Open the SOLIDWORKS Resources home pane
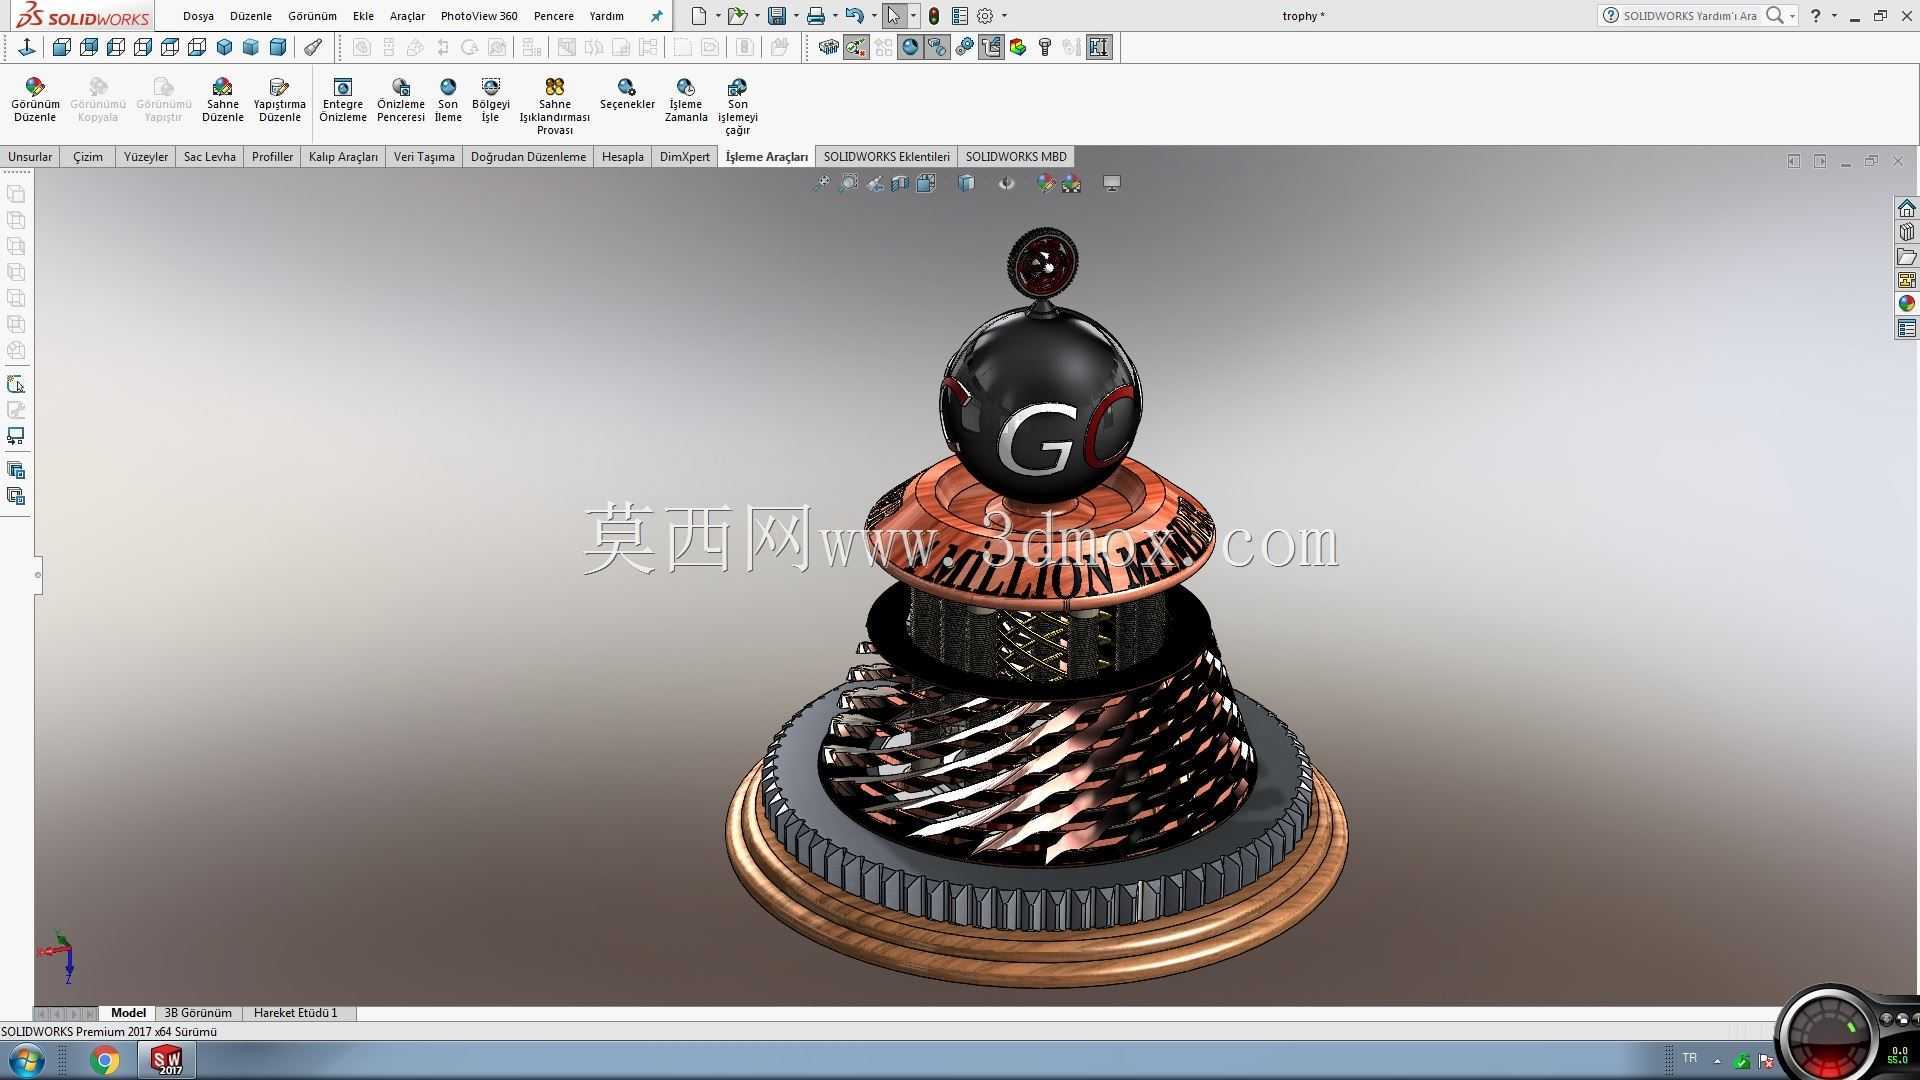Viewport: 1920px width, 1080px height. [x=1907, y=208]
